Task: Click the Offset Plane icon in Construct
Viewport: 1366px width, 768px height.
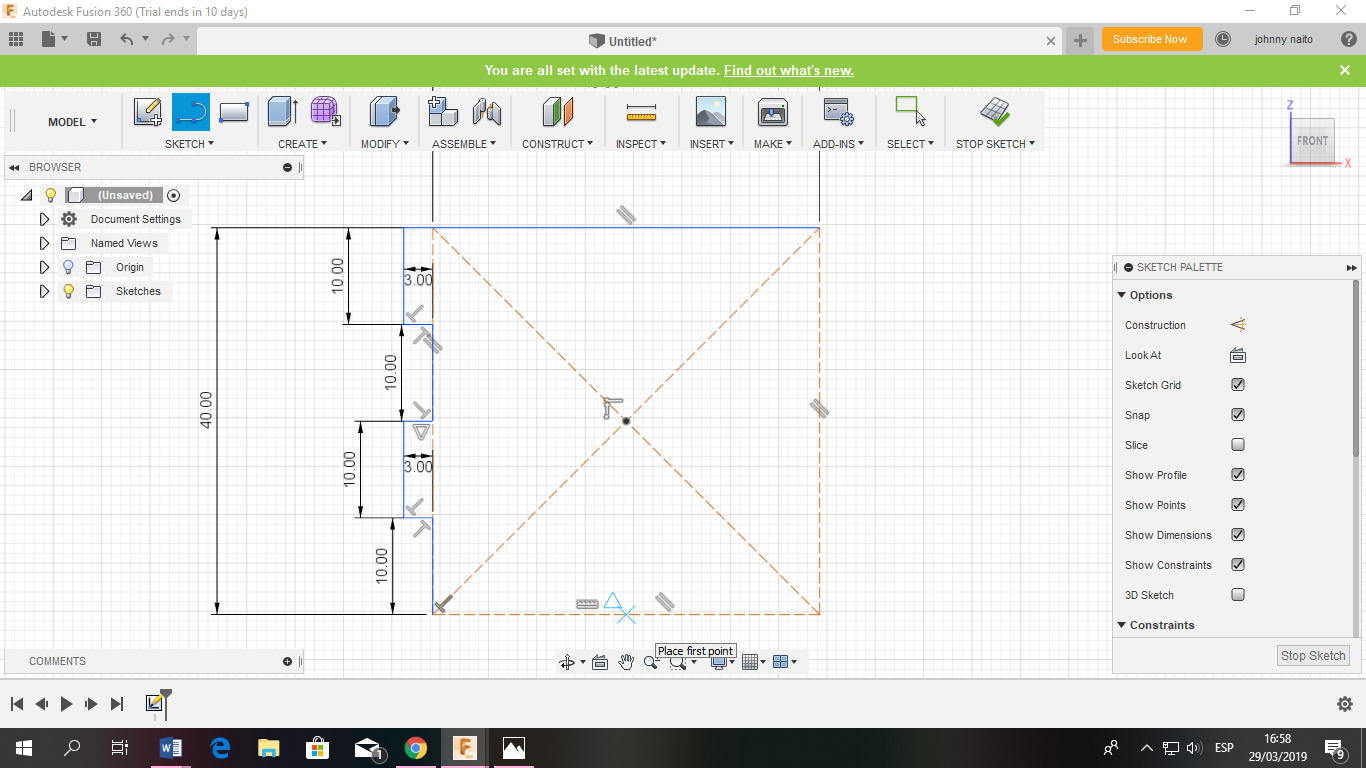Action: pos(558,111)
